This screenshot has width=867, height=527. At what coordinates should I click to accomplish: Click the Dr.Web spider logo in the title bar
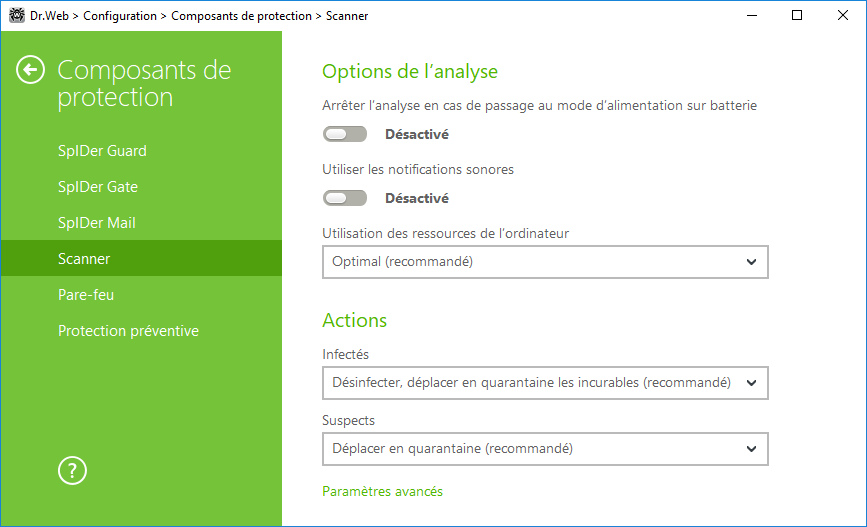tap(17, 15)
